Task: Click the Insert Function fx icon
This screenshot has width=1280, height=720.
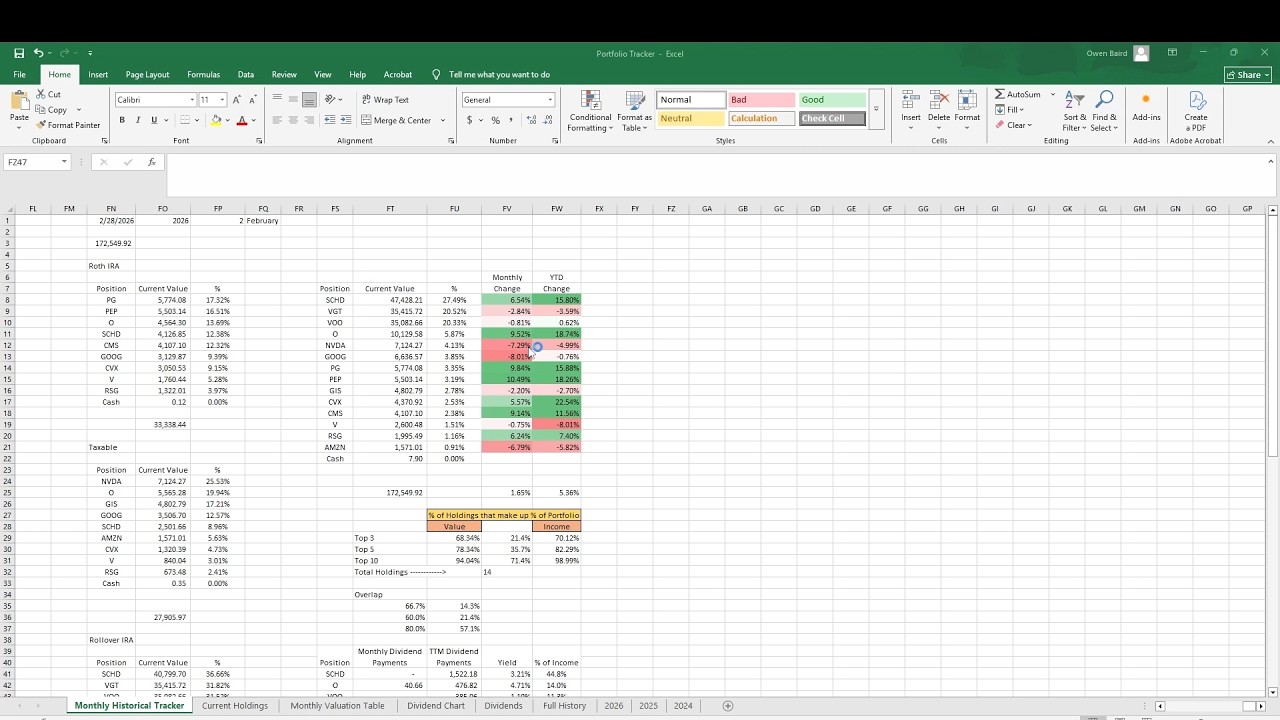Action: pos(152,162)
